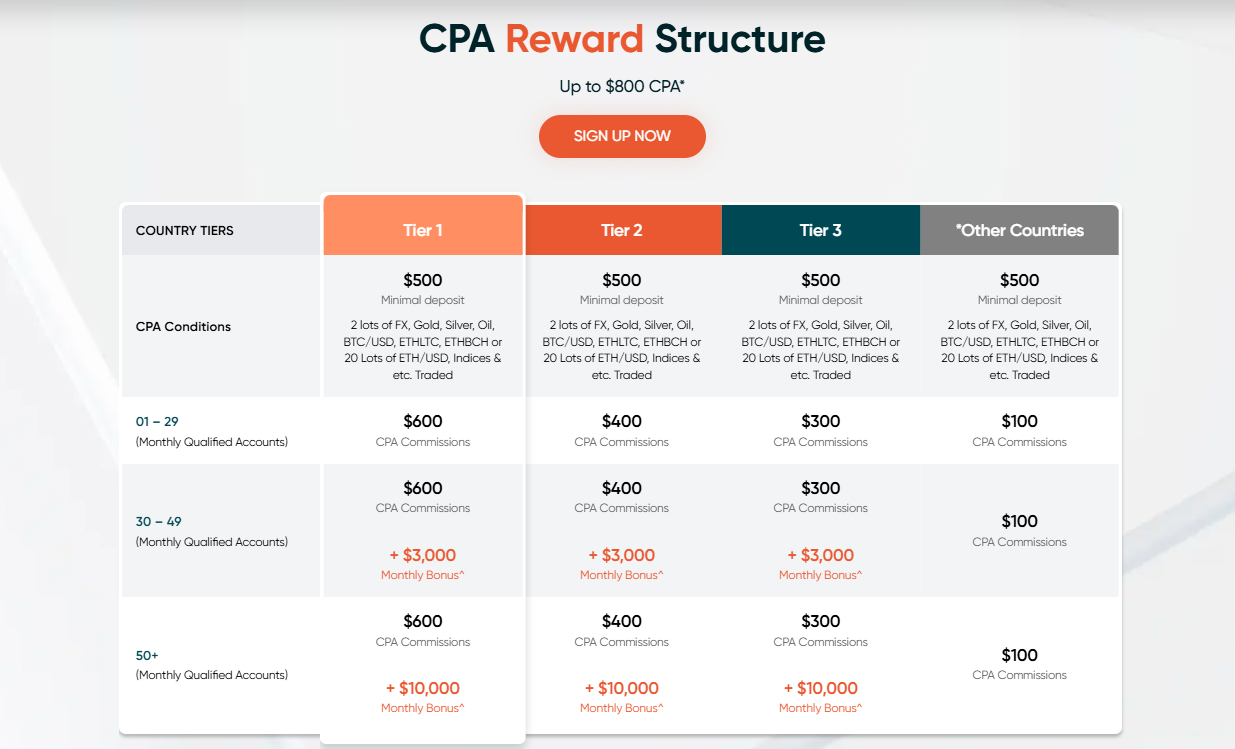The height and width of the screenshot is (749, 1235).
Task: Click the COUNTRY TIERS header cell
Action: pos(185,230)
